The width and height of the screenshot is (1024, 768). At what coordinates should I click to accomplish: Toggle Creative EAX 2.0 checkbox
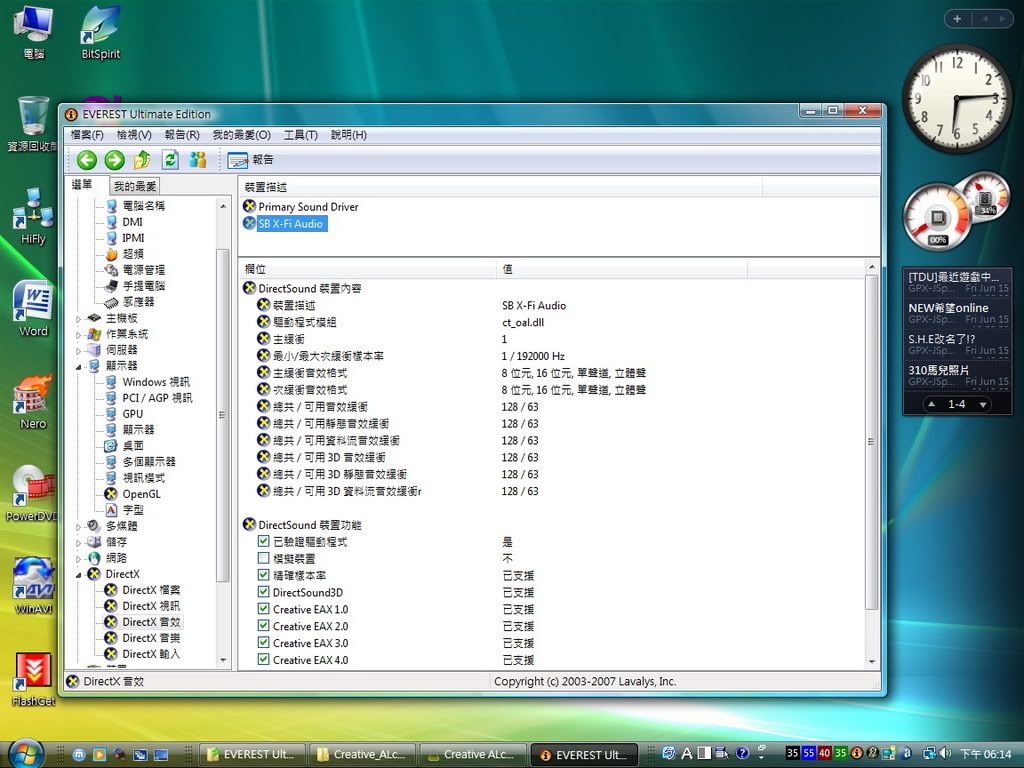(x=264, y=626)
